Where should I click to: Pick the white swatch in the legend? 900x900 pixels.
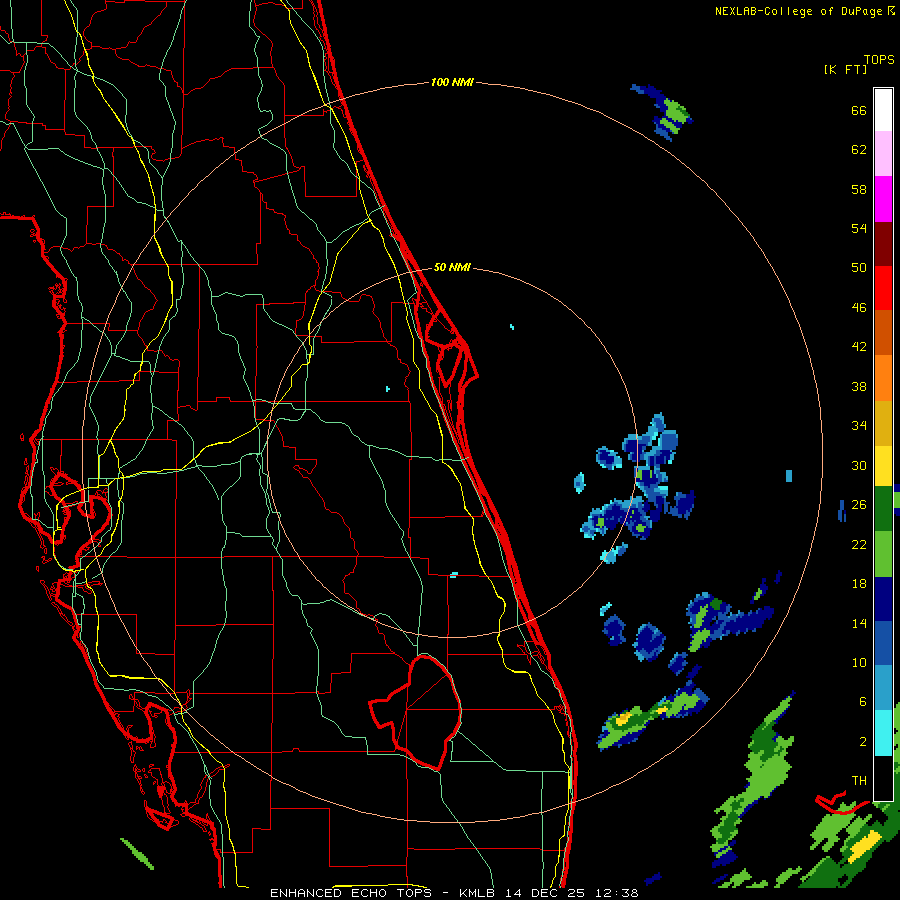pos(883,110)
